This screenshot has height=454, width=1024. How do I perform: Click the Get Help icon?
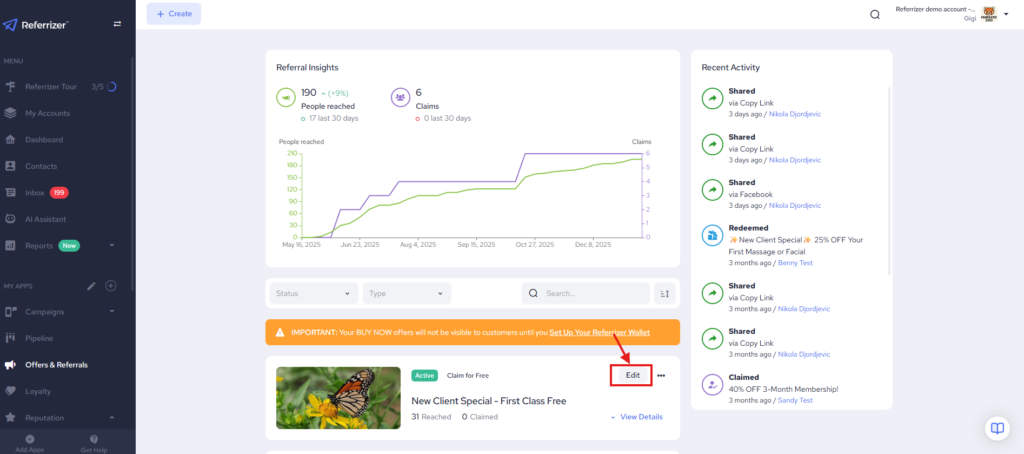point(94,439)
